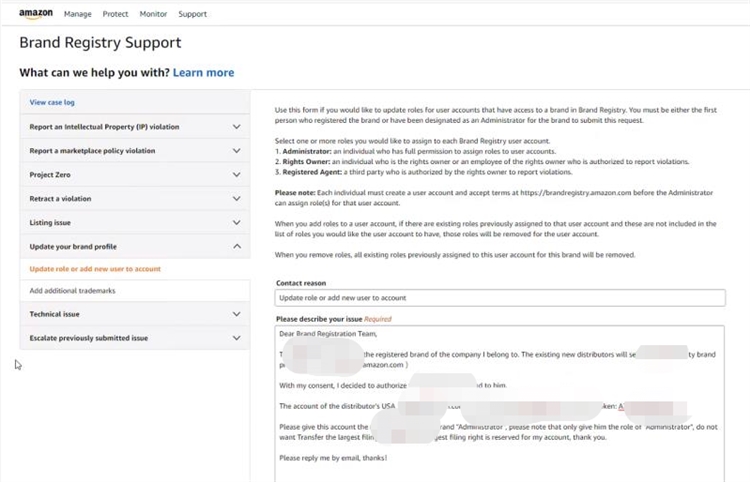Select Add additional trademarks
The height and width of the screenshot is (482, 750).
pyautogui.click(x=72, y=291)
